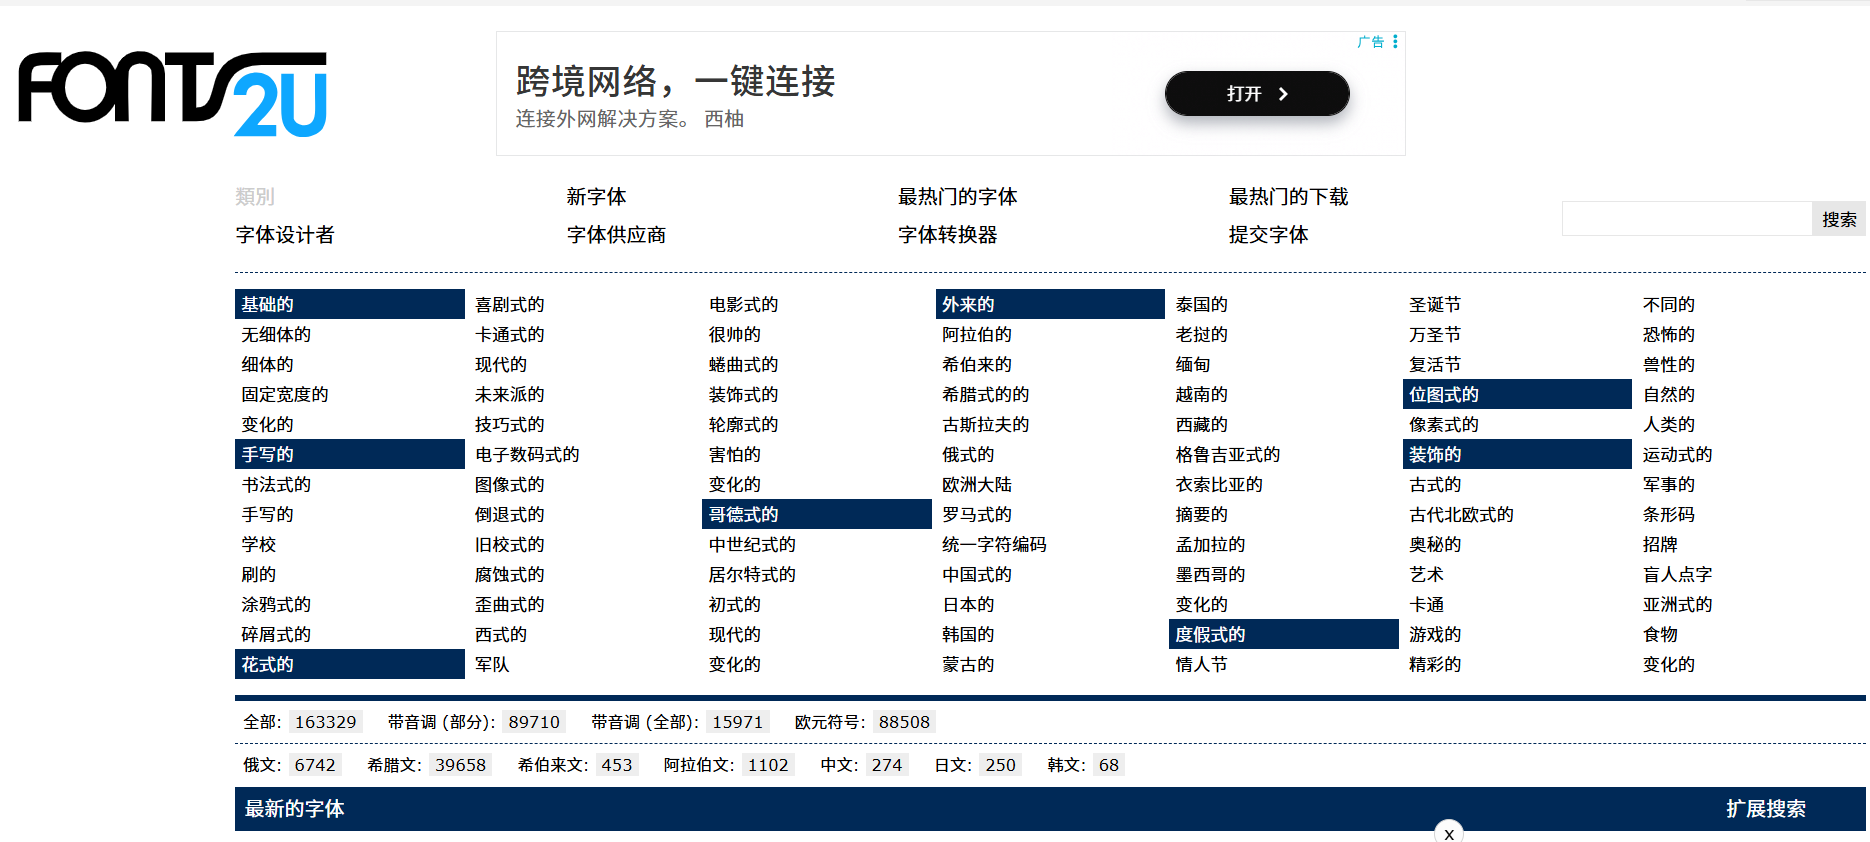
Task: Select the 哥德式的 category header
Action: 743,514
